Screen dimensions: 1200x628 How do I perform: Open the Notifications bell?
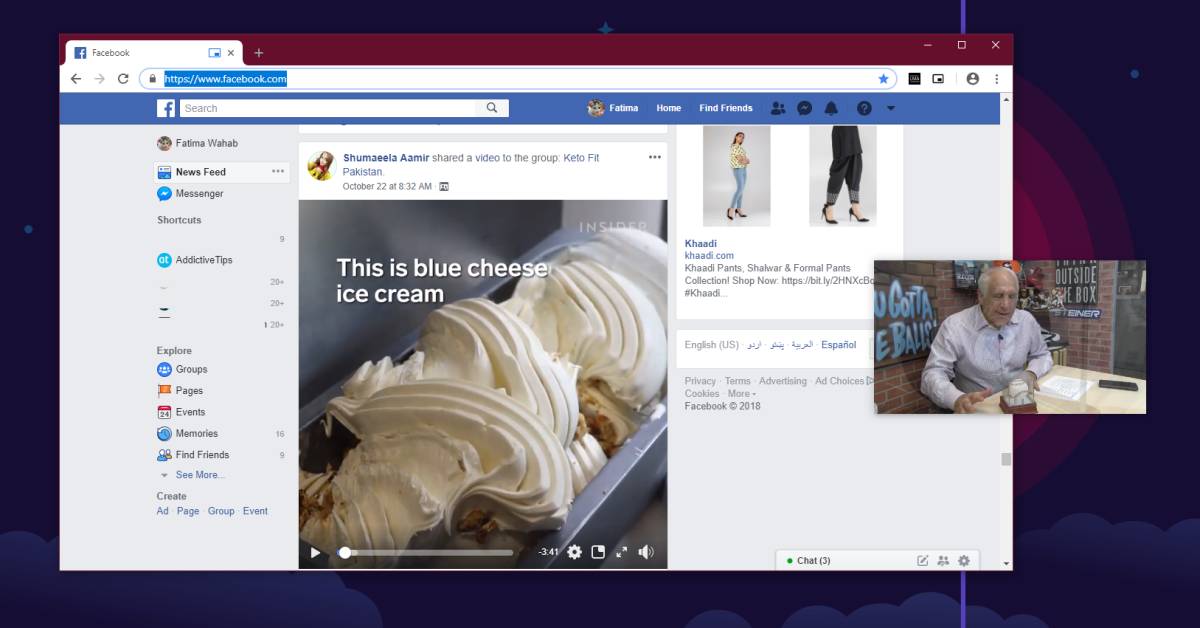click(x=831, y=108)
